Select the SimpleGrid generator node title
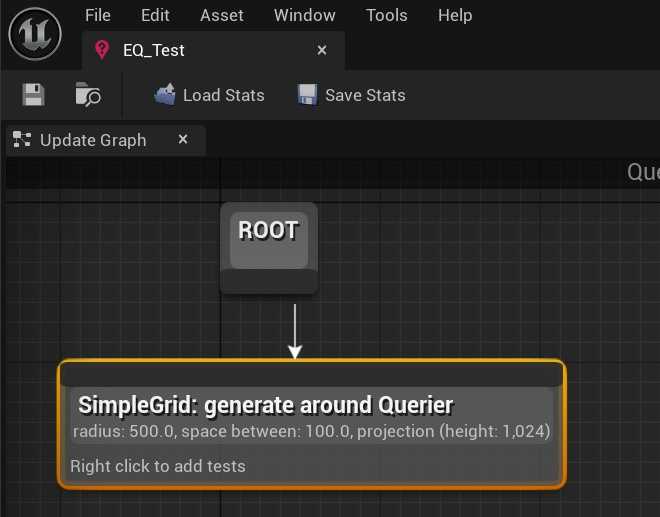Viewport: 660px width, 517px height. click(x=265, y=405)
